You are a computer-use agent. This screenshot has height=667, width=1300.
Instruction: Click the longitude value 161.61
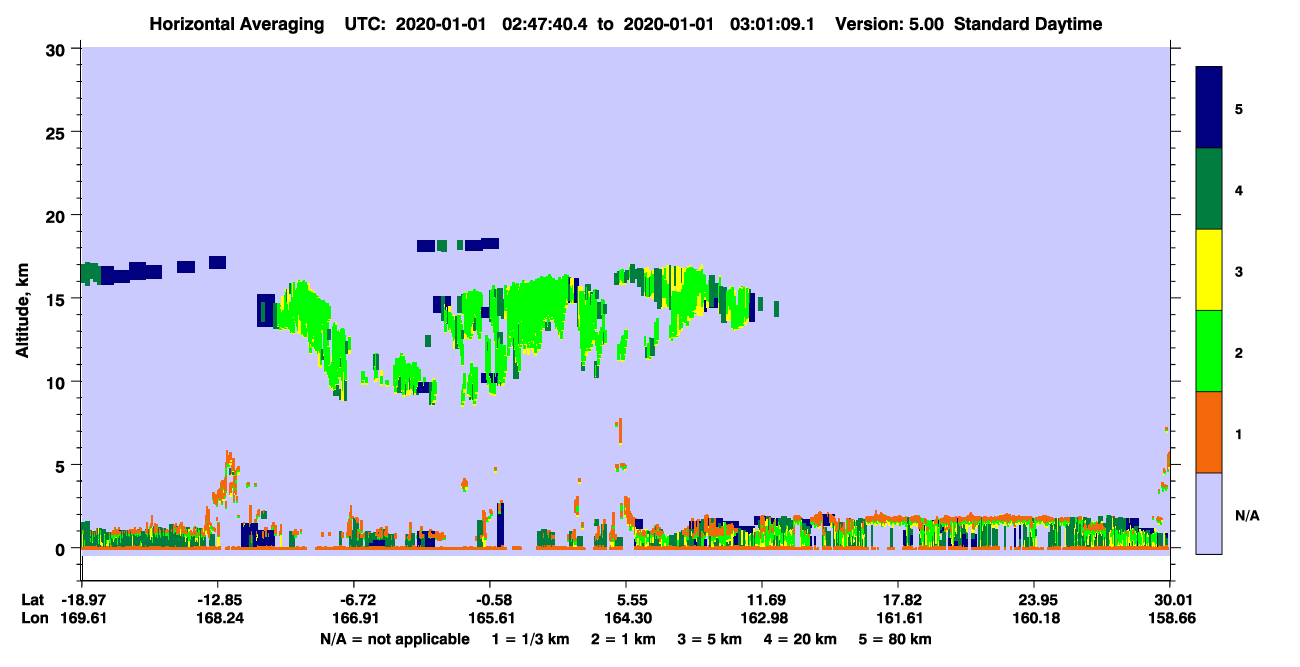click(x=899, y=619)
